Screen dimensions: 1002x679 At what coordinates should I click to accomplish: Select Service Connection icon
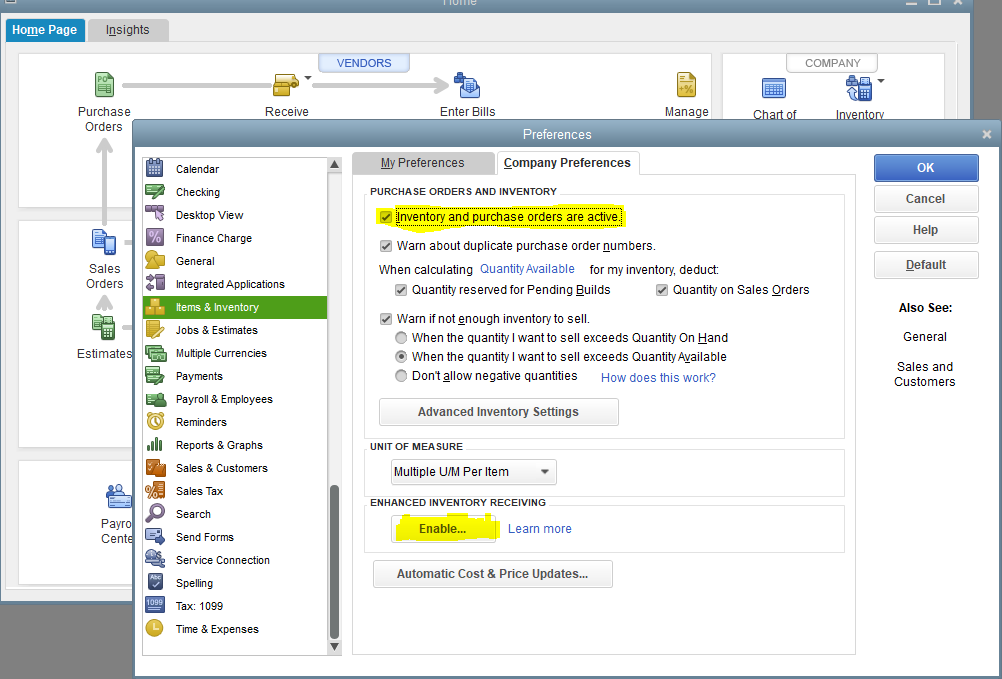155,560
